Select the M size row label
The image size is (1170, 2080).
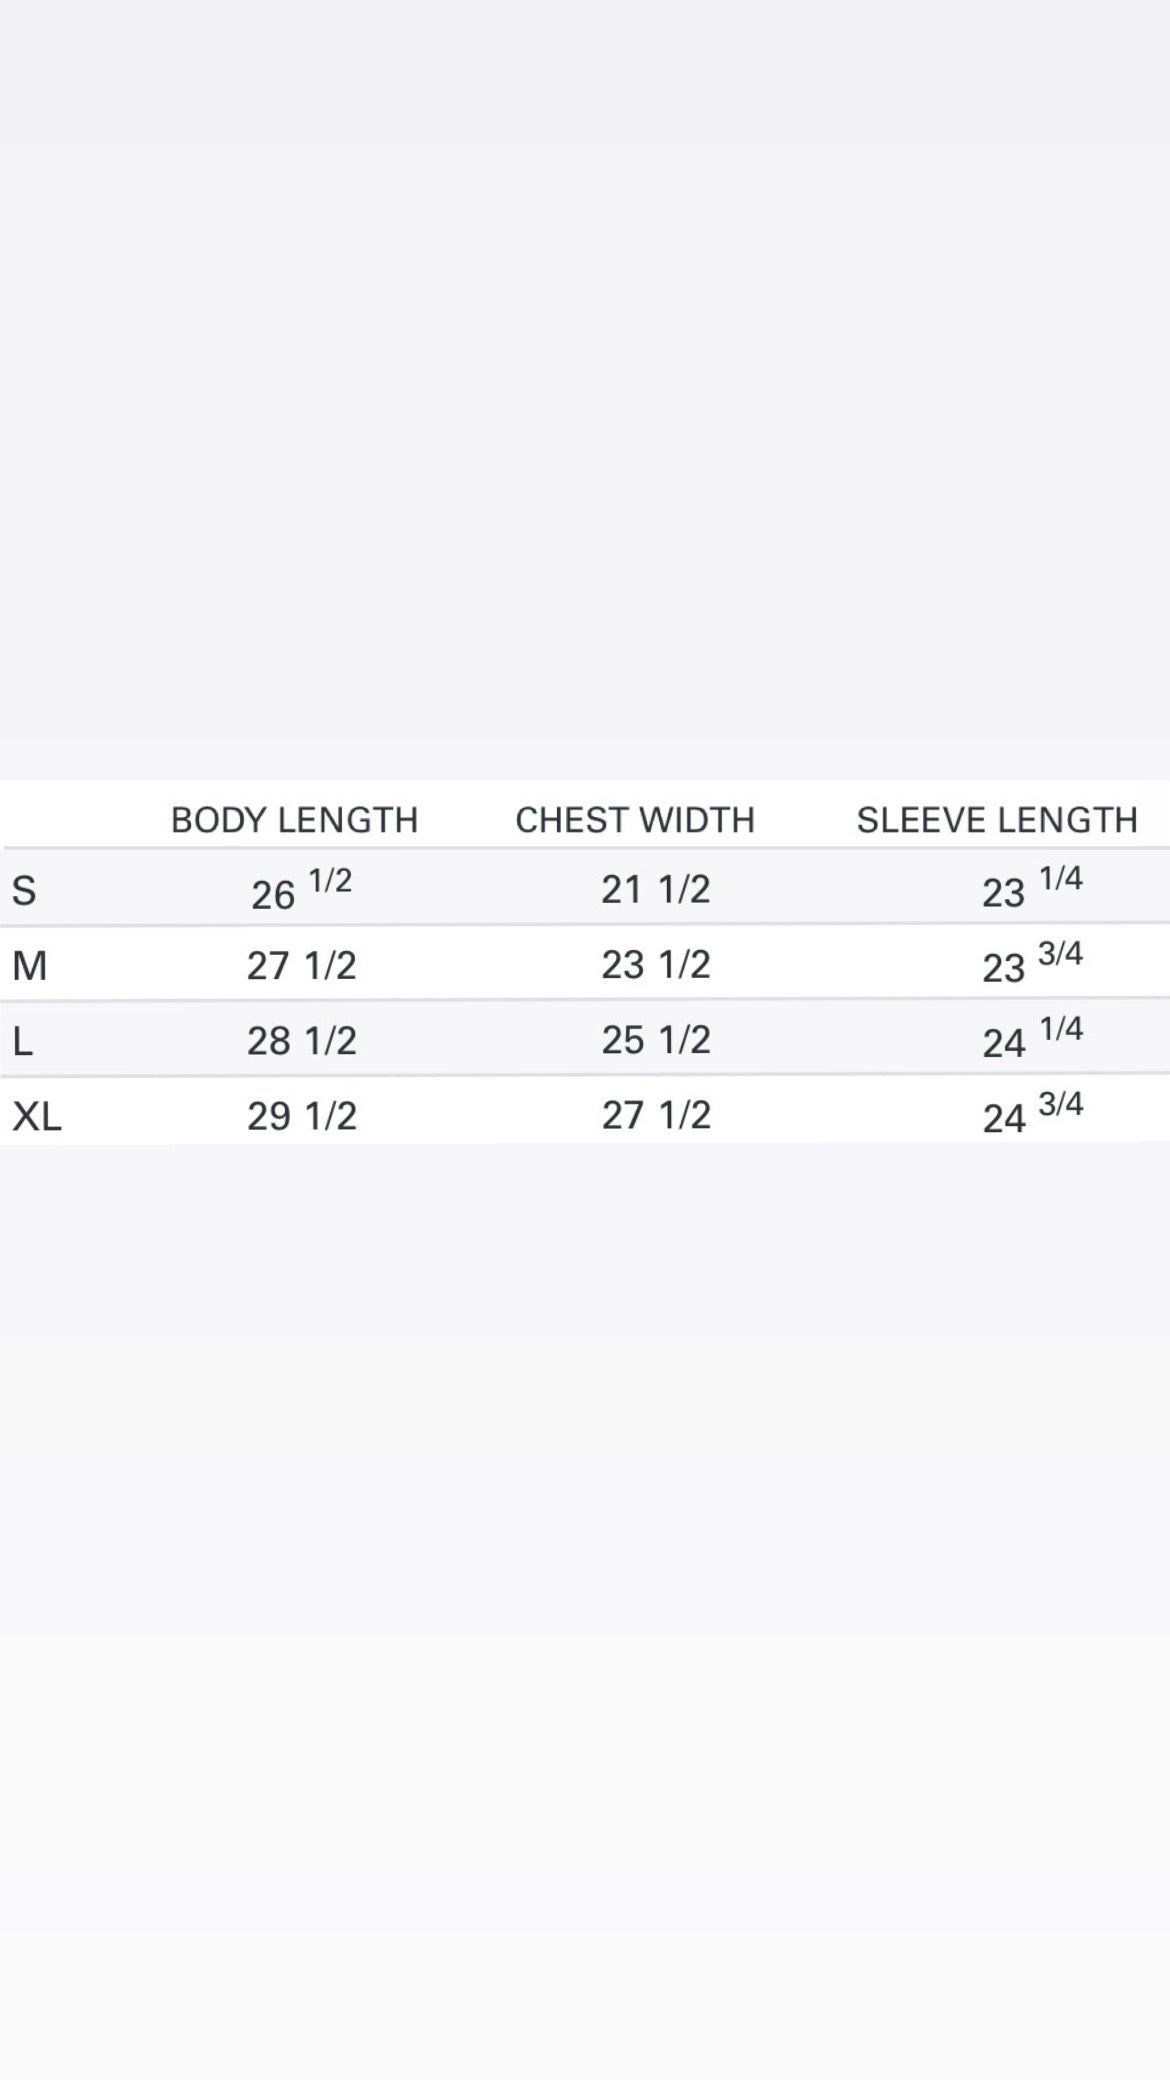click(30, 966)
